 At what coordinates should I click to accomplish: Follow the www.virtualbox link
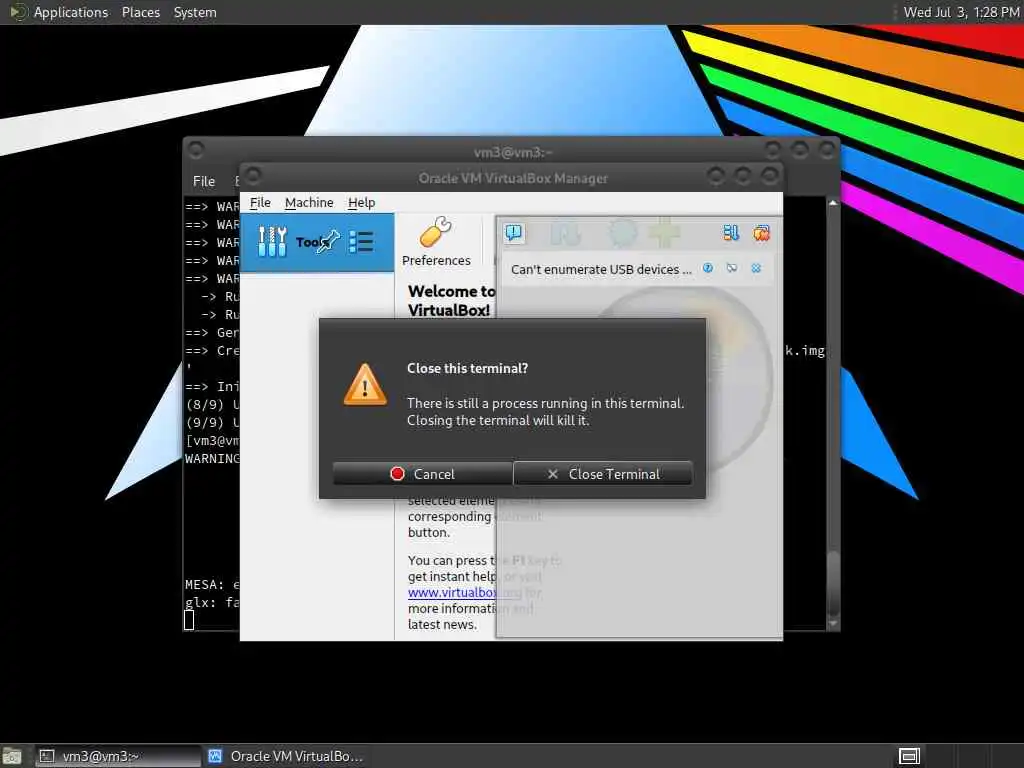point(452,592)
